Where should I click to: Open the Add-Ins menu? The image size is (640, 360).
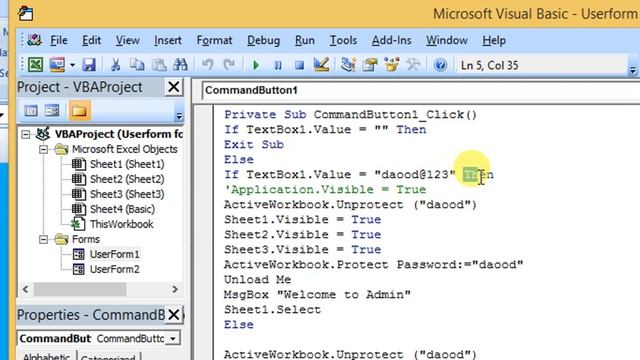391,40
